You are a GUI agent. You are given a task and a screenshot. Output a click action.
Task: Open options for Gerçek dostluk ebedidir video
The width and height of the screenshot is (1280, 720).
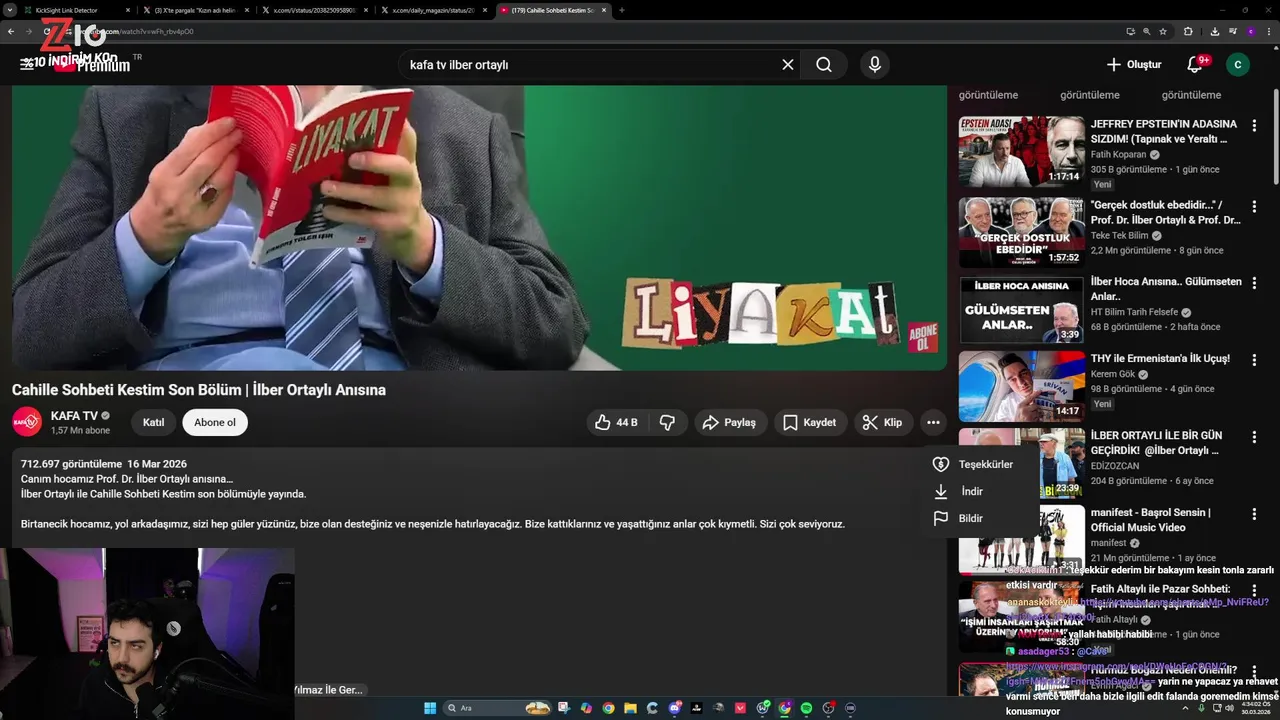(x=1254, y=206)
